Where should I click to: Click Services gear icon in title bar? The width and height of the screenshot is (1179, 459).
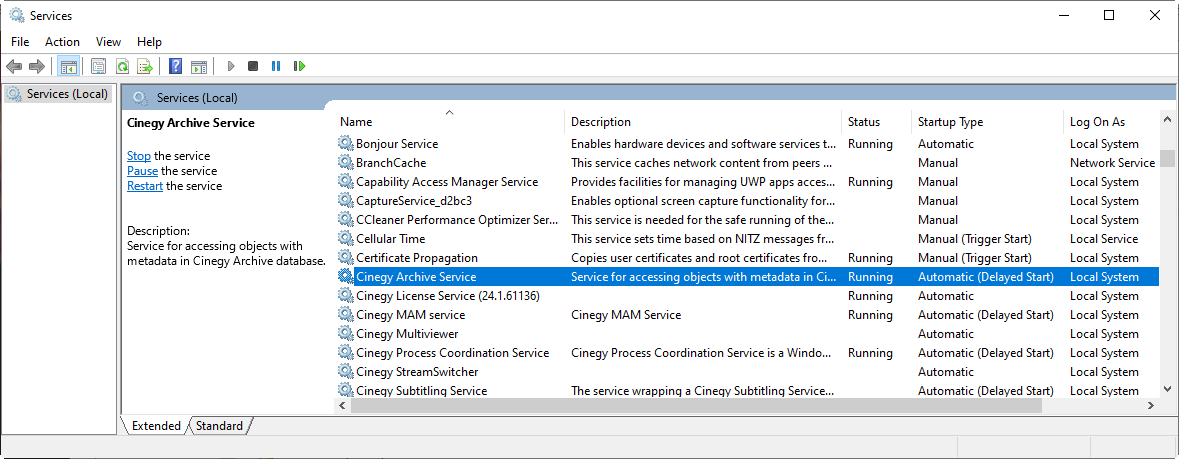17,15
